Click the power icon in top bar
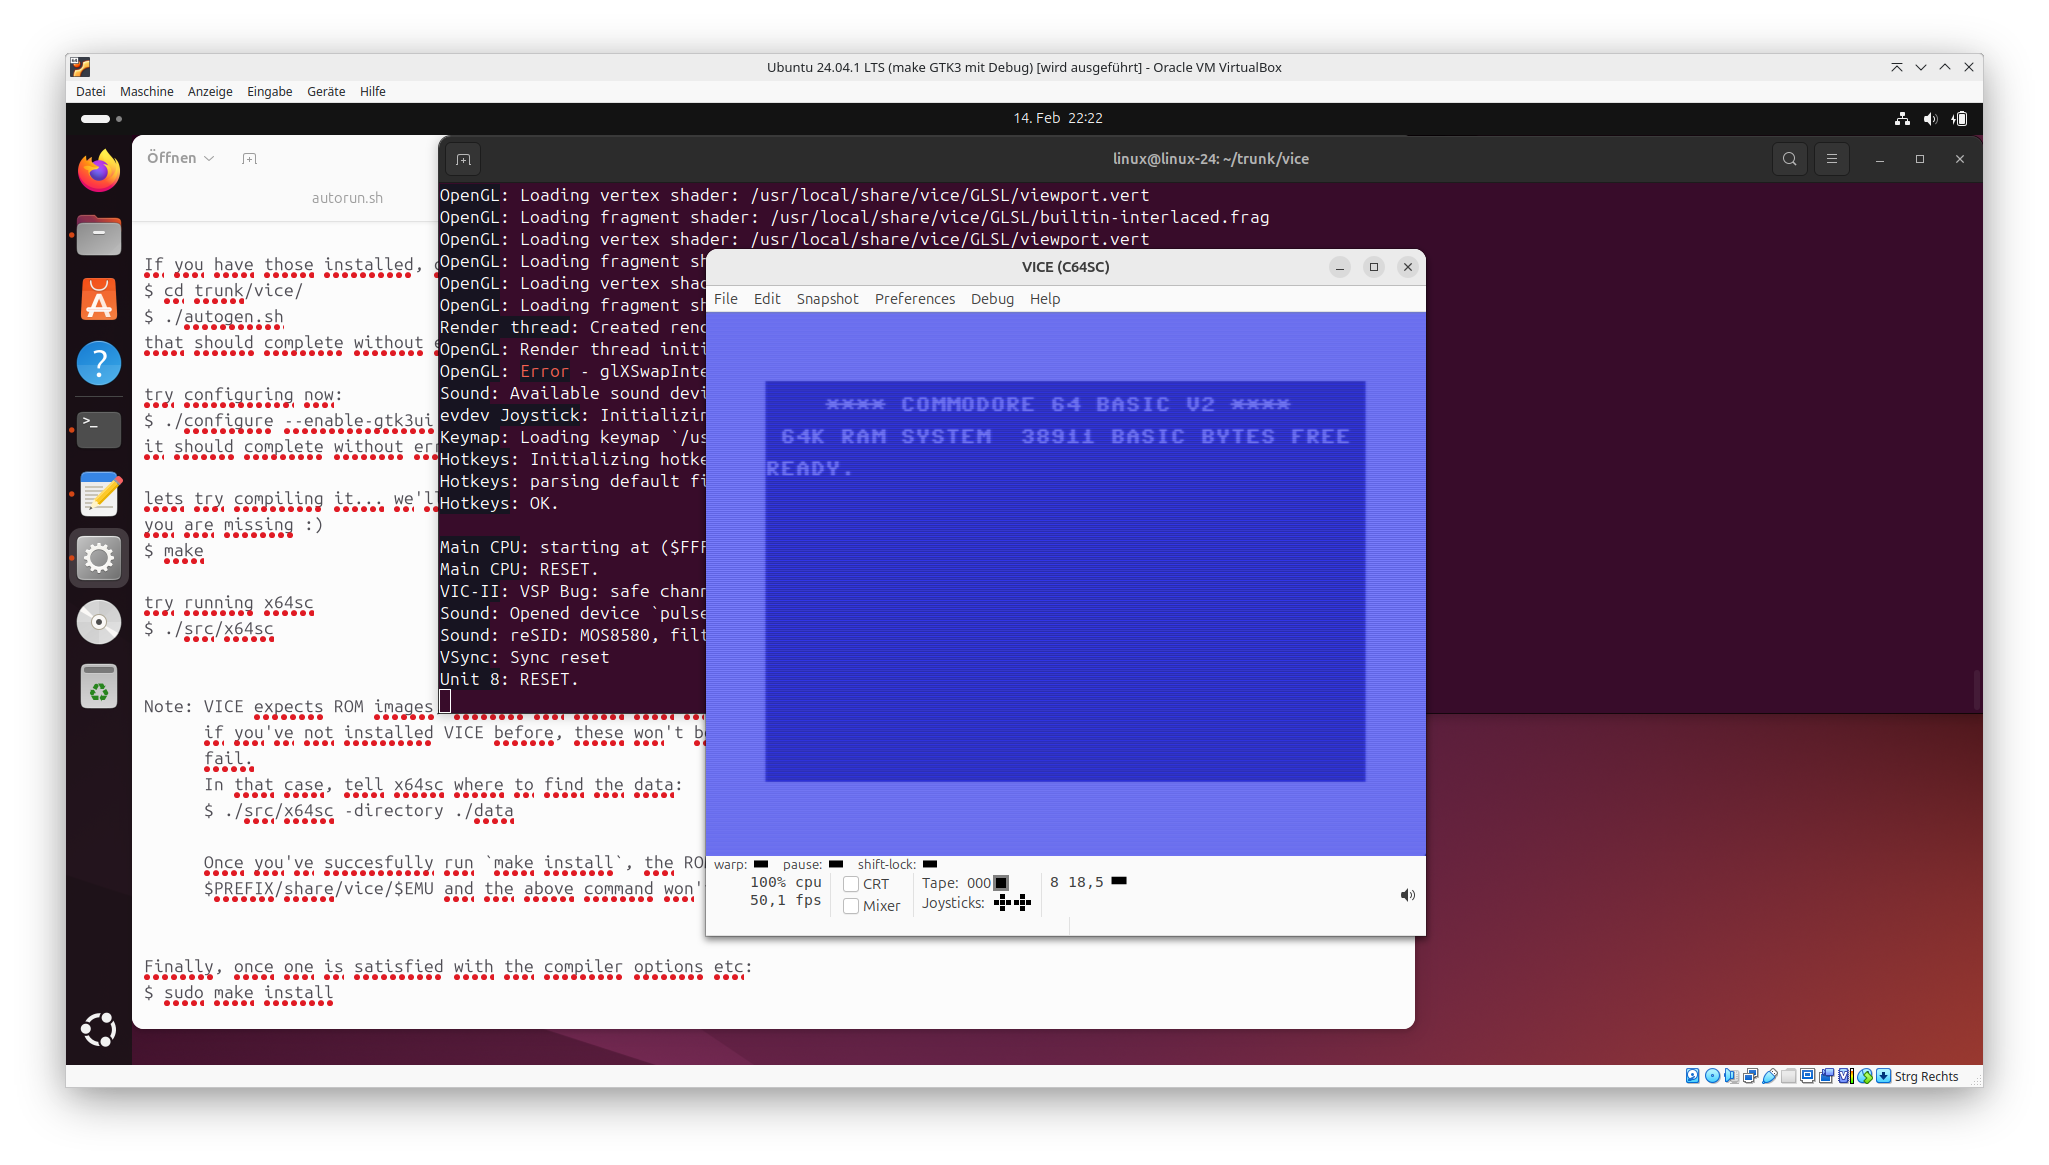 1960,118
